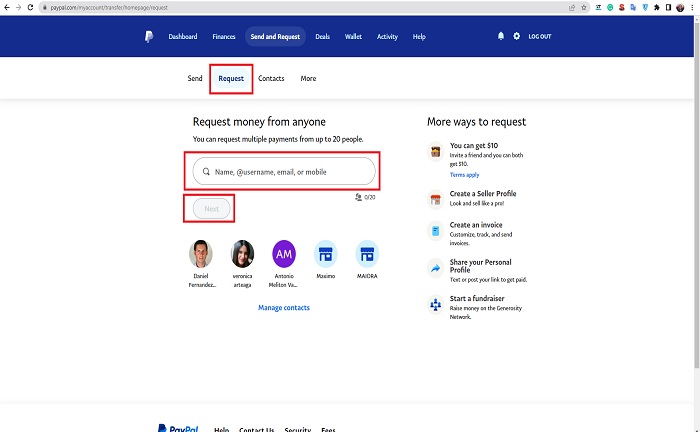The height and width of the screenshot is (432, 700).
Task: Click the browser forward arrow
Action: tap(18, 7)
